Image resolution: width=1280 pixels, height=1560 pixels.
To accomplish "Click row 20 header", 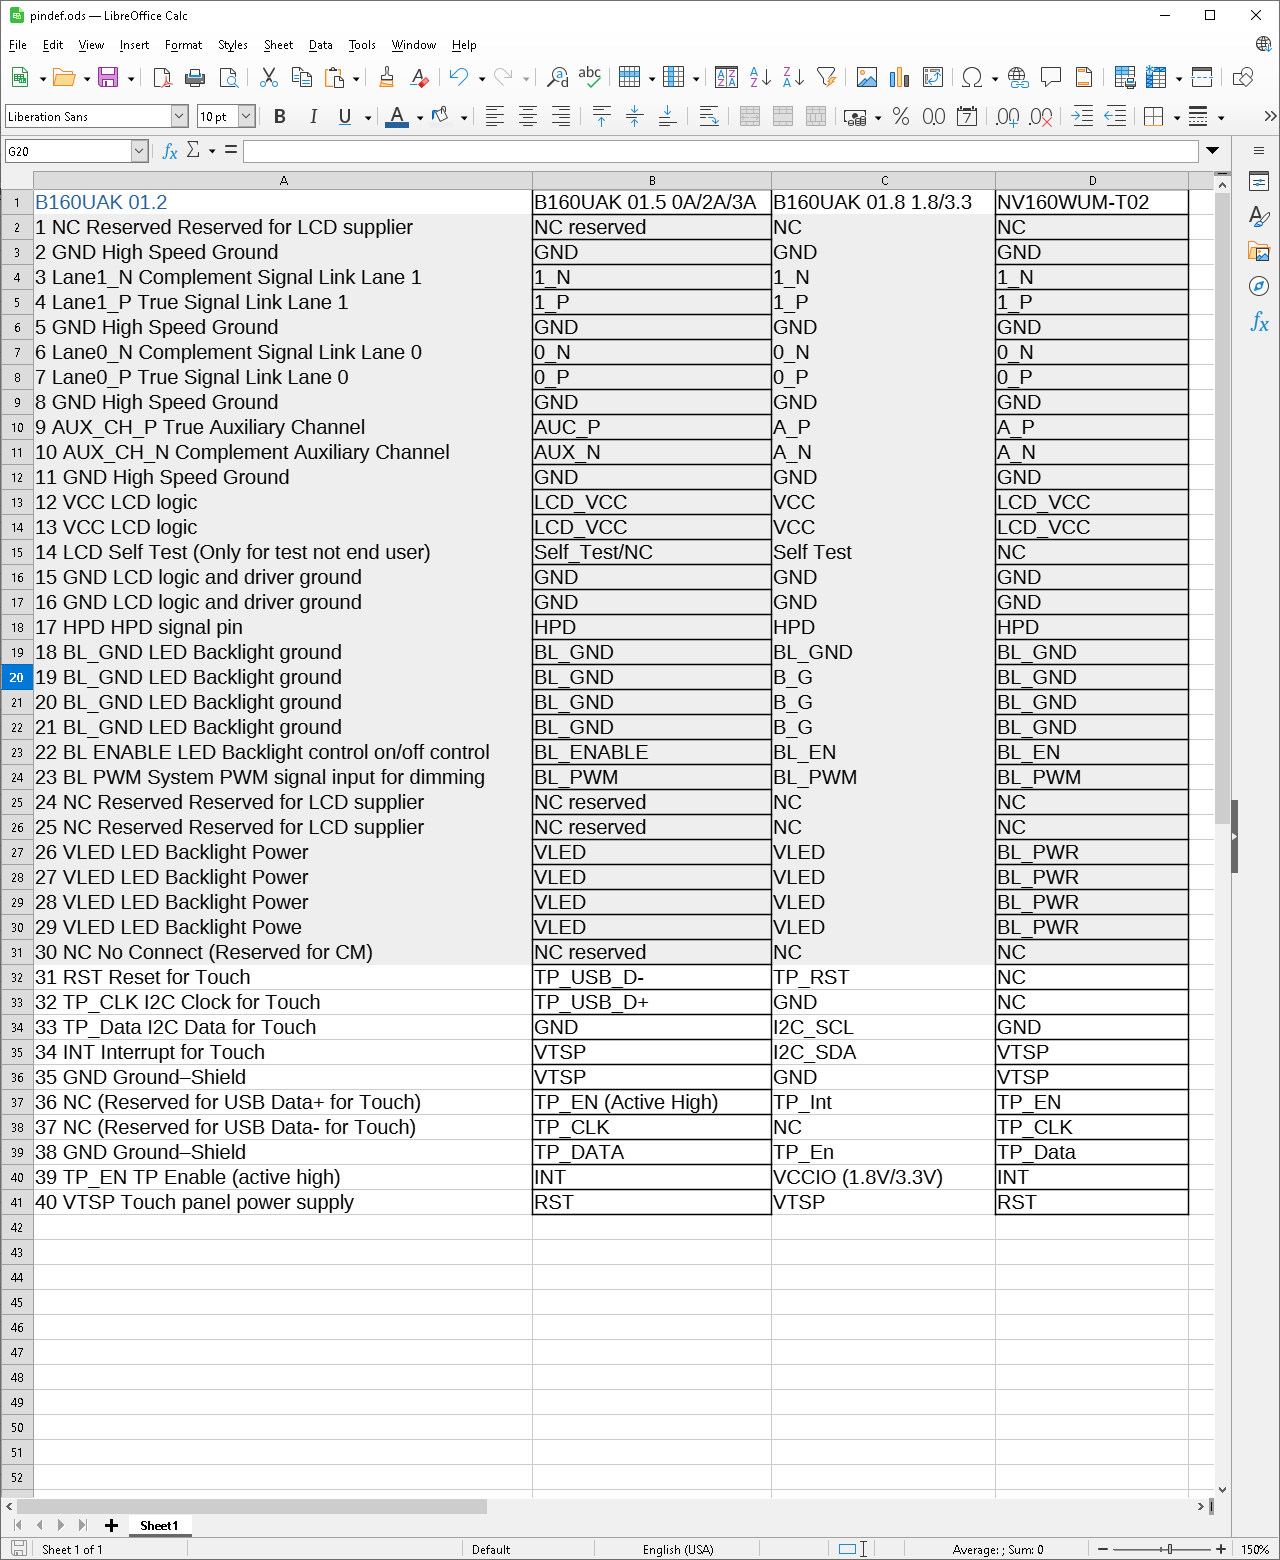I will (17, 678).
